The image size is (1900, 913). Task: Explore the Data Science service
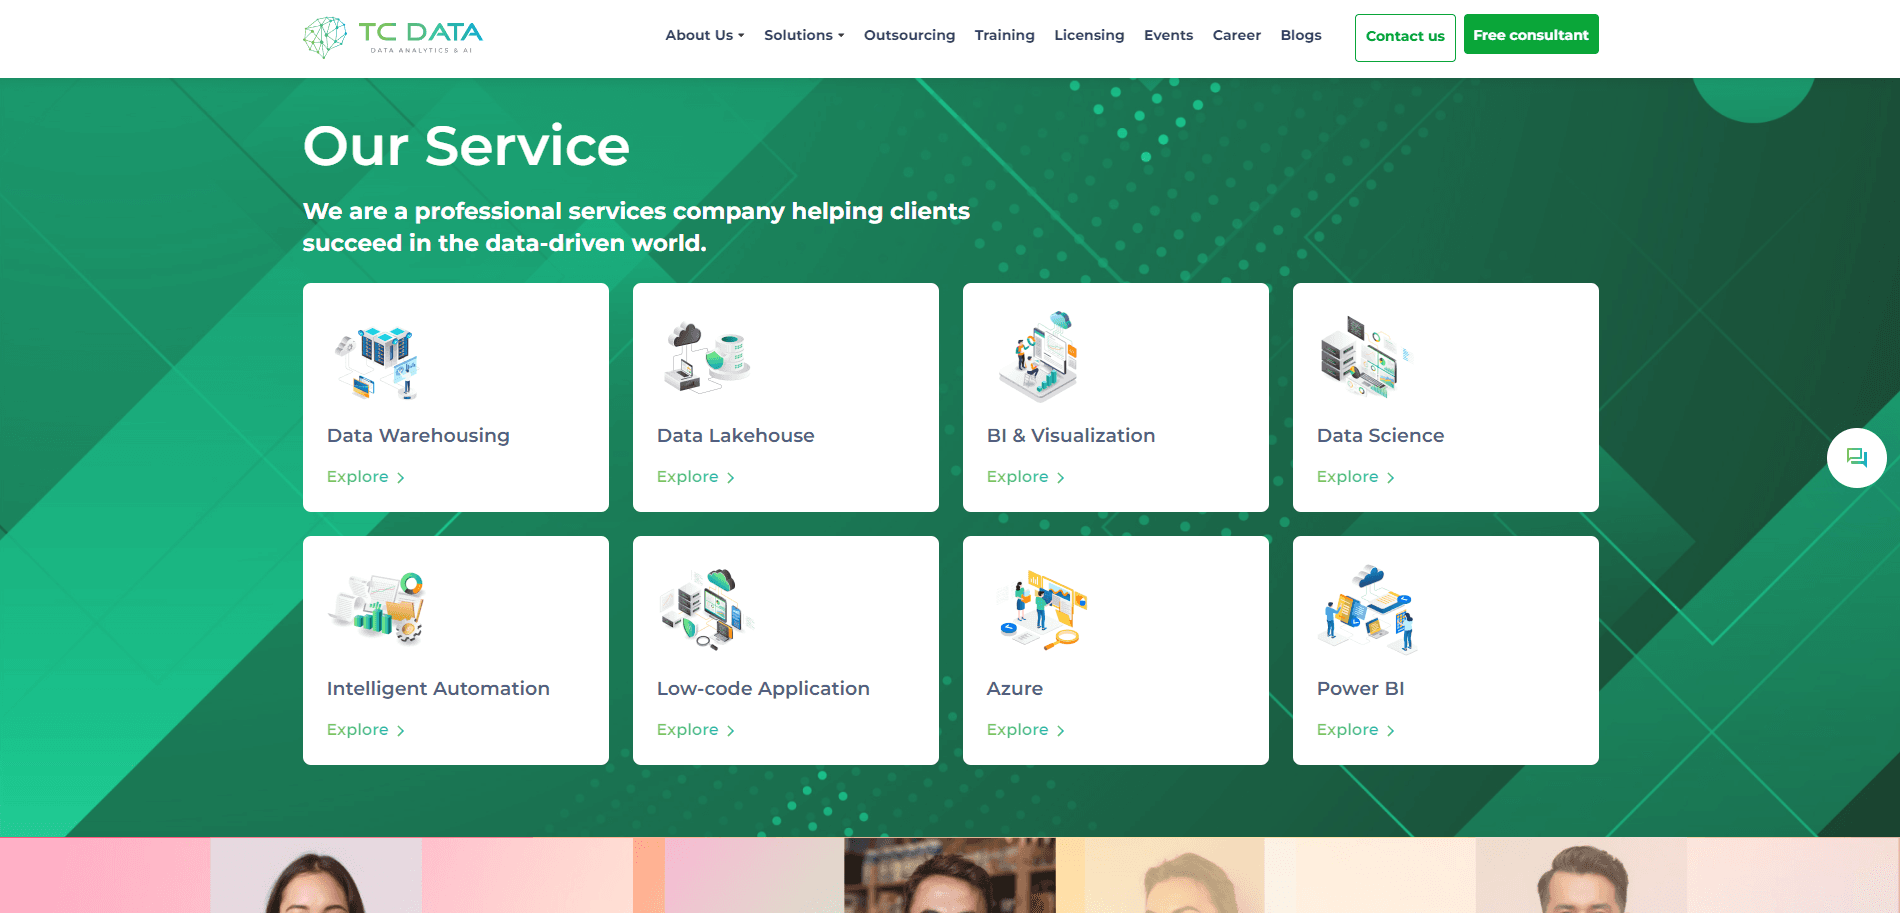[x=1355, y=477]
